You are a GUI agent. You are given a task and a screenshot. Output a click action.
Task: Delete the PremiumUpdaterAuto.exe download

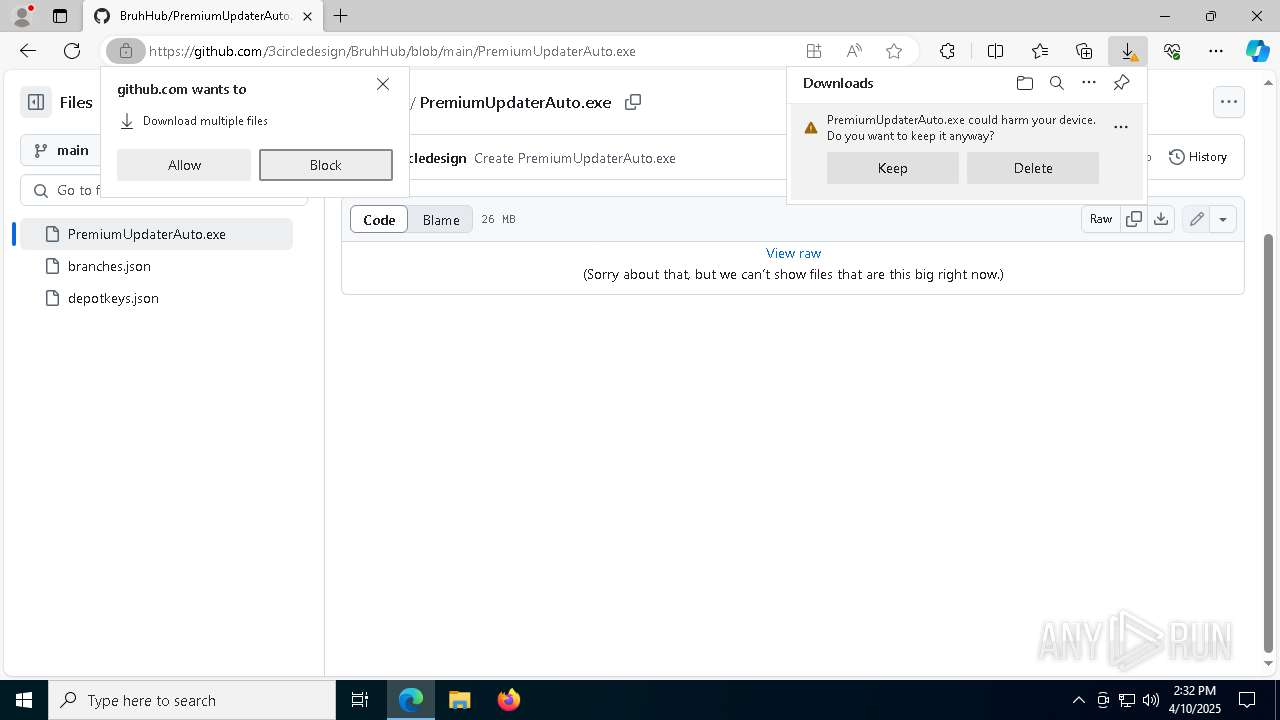(x=1033, y=168)
